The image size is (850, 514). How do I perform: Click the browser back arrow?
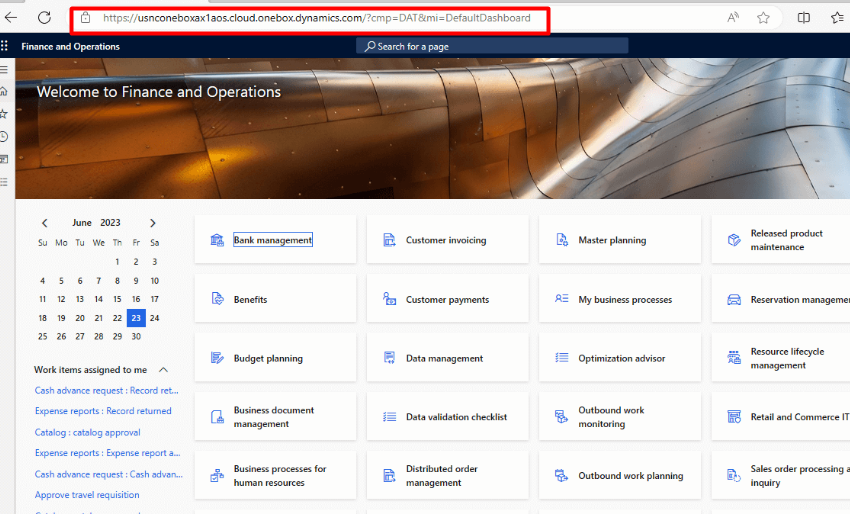click(x=10, y=17)
